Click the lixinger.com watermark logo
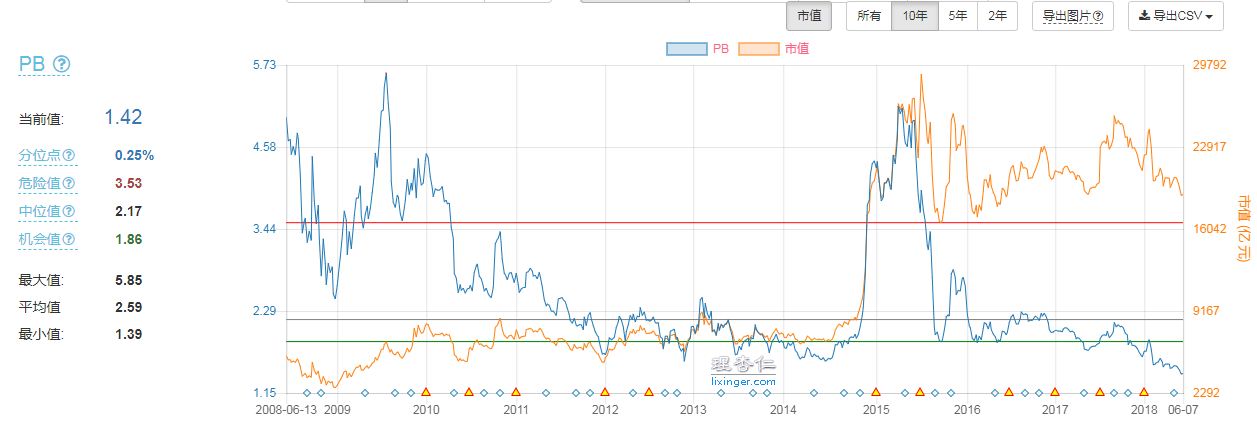Image resolution: width=1257 pixels, height=425 pixels. coord(743,371)
